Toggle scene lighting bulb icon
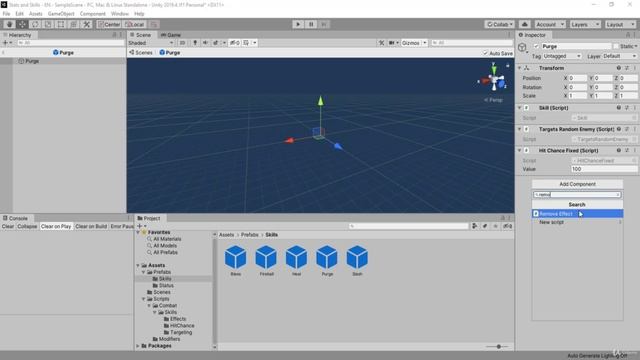 click(195, 42)
